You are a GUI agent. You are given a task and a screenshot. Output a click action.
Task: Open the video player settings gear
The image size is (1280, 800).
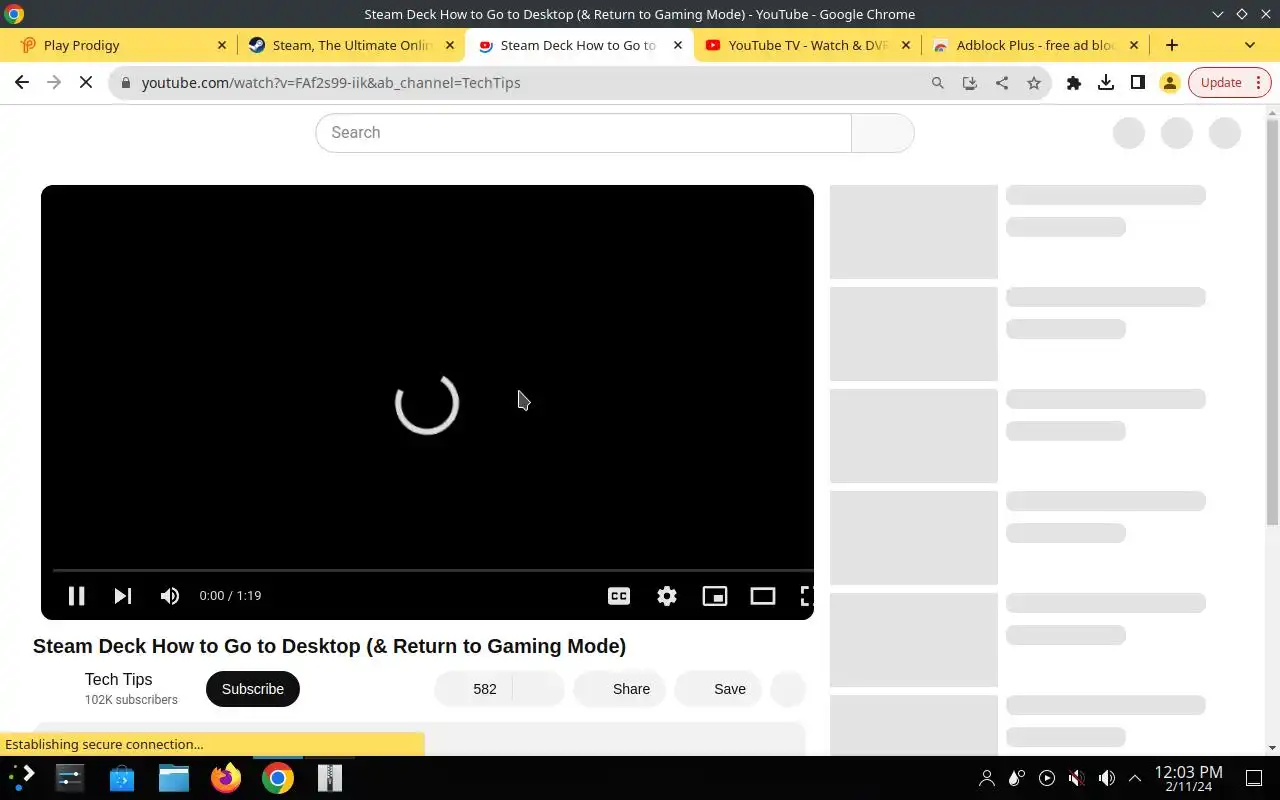(667, 596)
